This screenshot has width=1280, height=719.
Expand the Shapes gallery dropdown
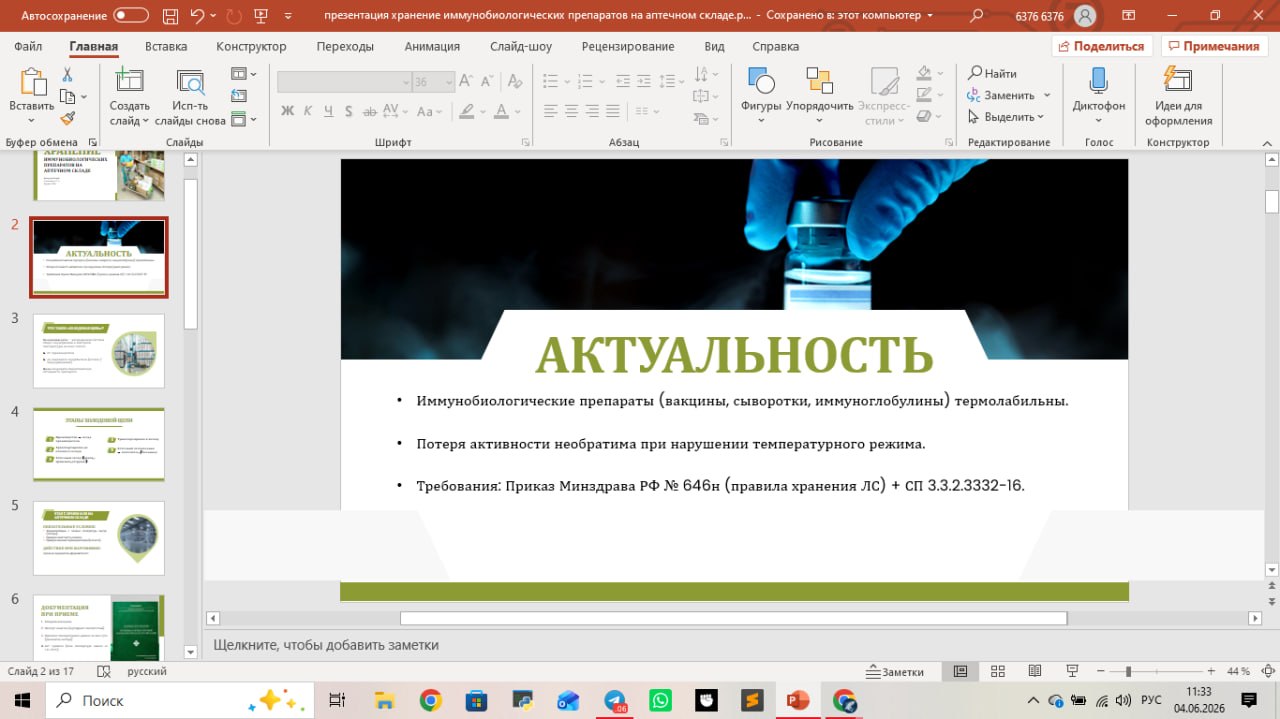pos(761,121)
